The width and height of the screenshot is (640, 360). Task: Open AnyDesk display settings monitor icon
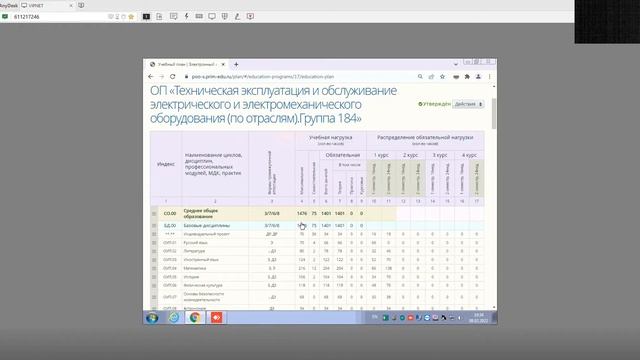[x=212, y=16]
